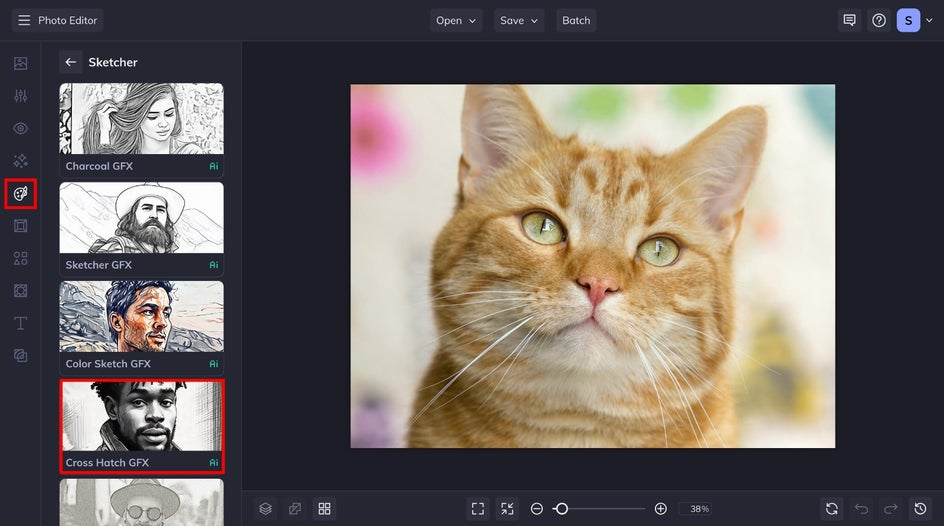
Task: Expand the Open dropdown menu
Action: [x=457, y=20]
